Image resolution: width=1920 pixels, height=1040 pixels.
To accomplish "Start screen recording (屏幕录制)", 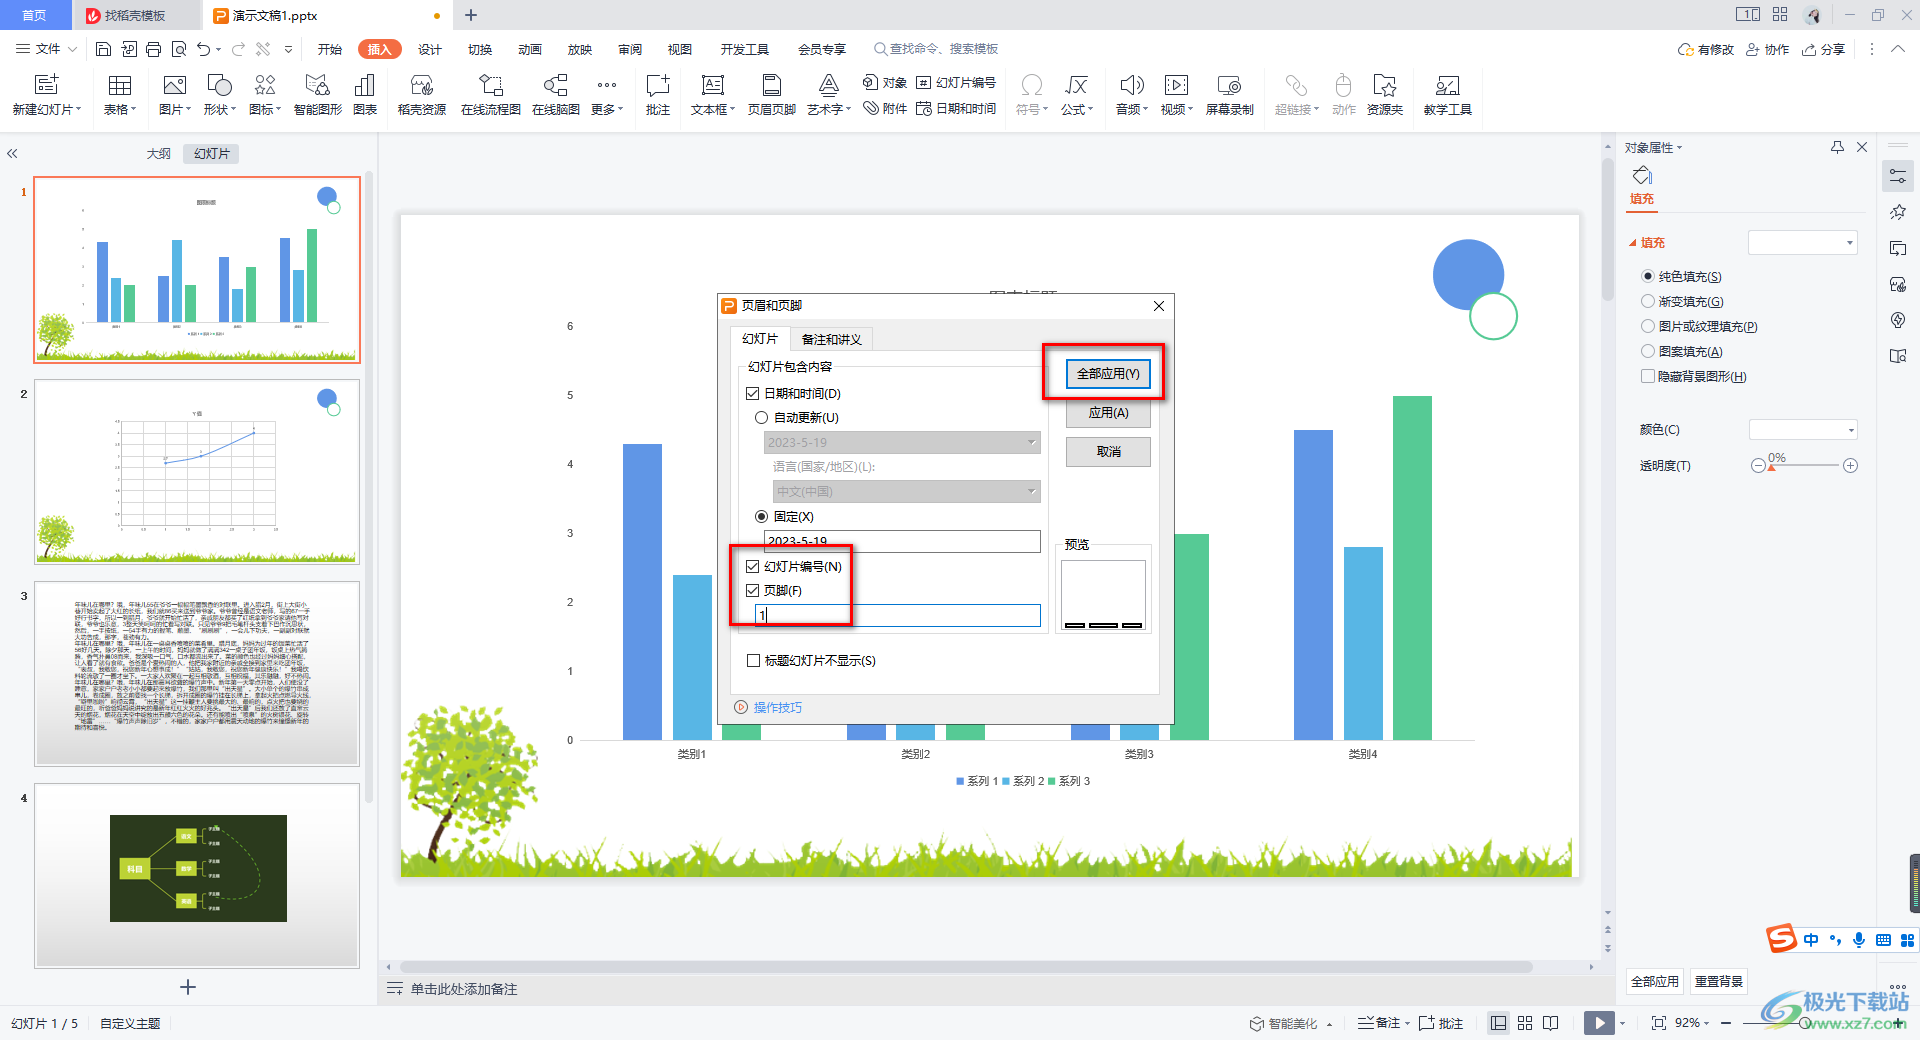I will click(x=1230, y=95).
